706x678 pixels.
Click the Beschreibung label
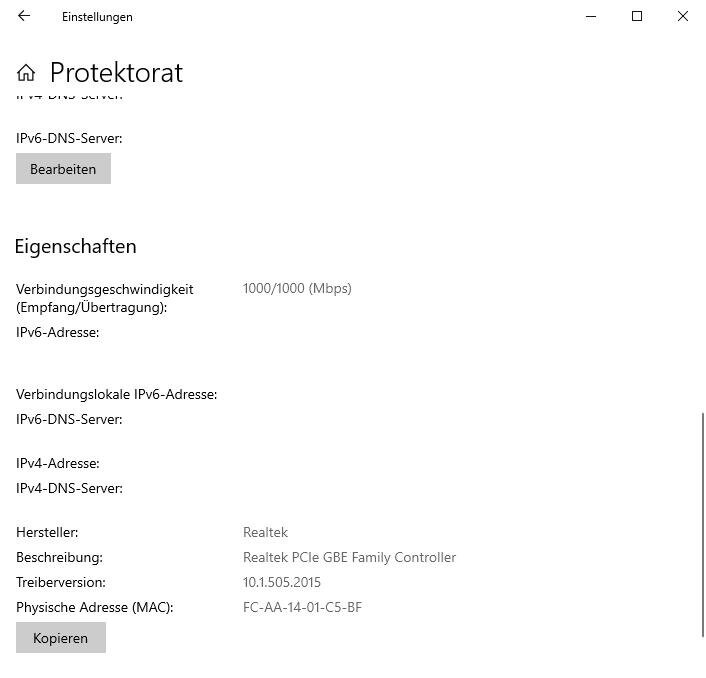coord(59,557)
